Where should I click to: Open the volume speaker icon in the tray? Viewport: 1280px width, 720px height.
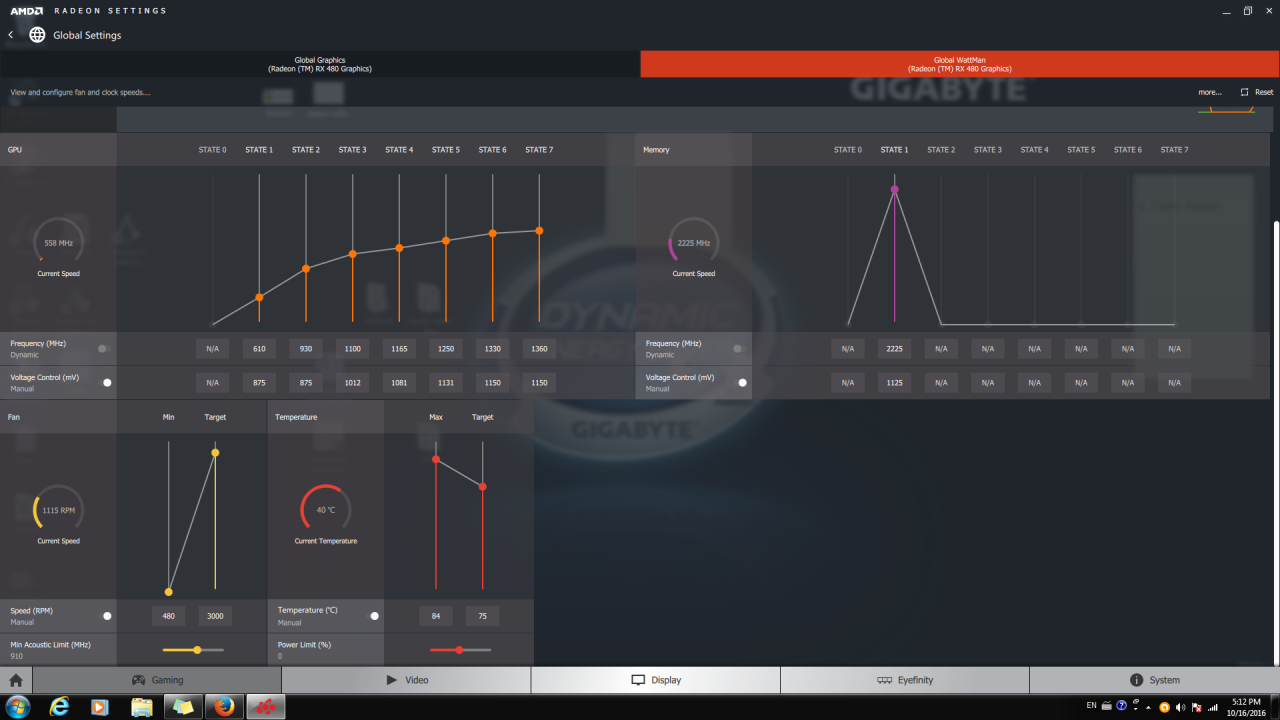tap(1180, 707)
